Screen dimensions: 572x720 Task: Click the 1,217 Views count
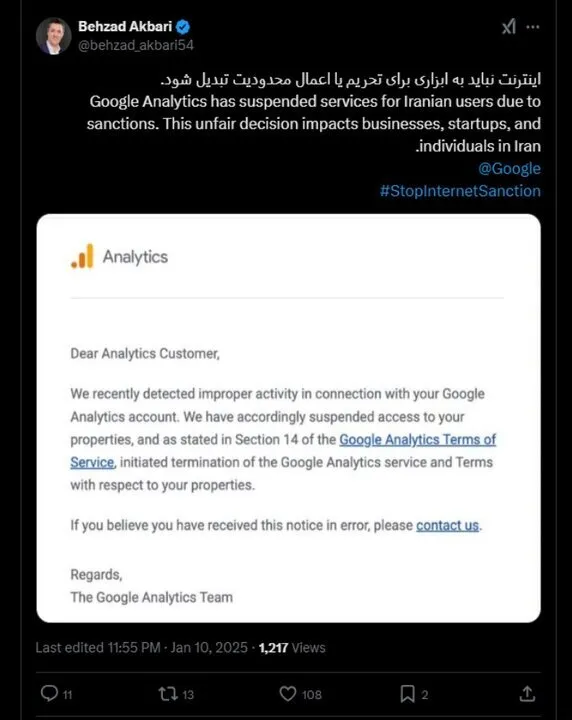click(x=292, y=647)
